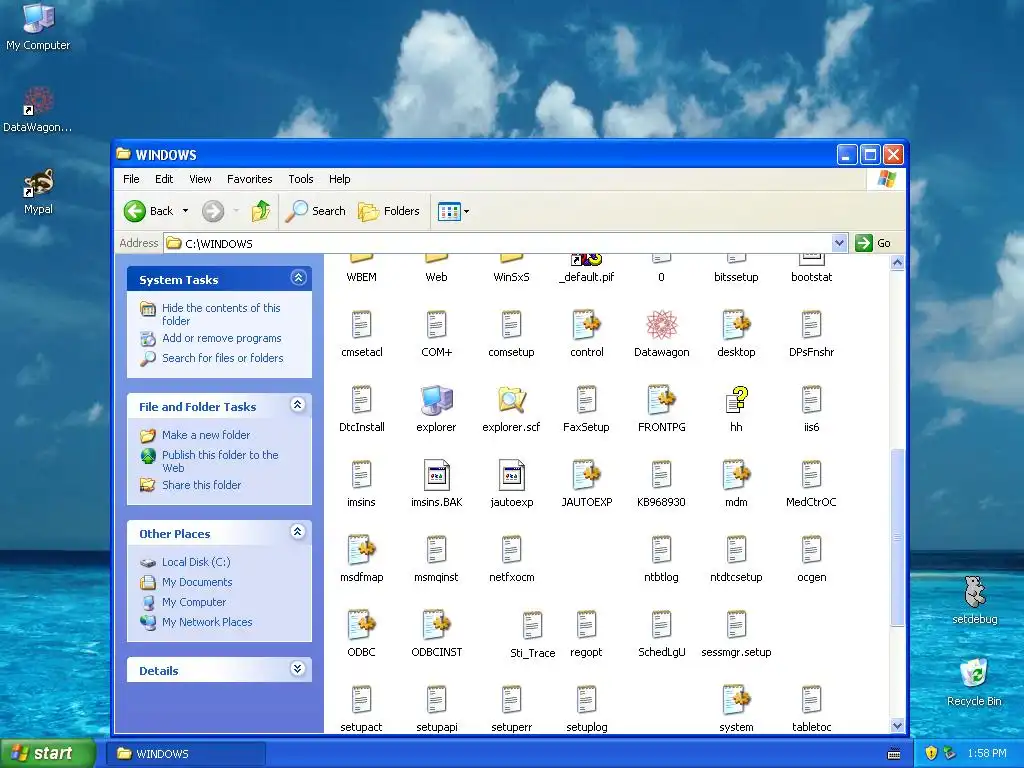Click Hide the contents of this folder

[x=221, y=314]
